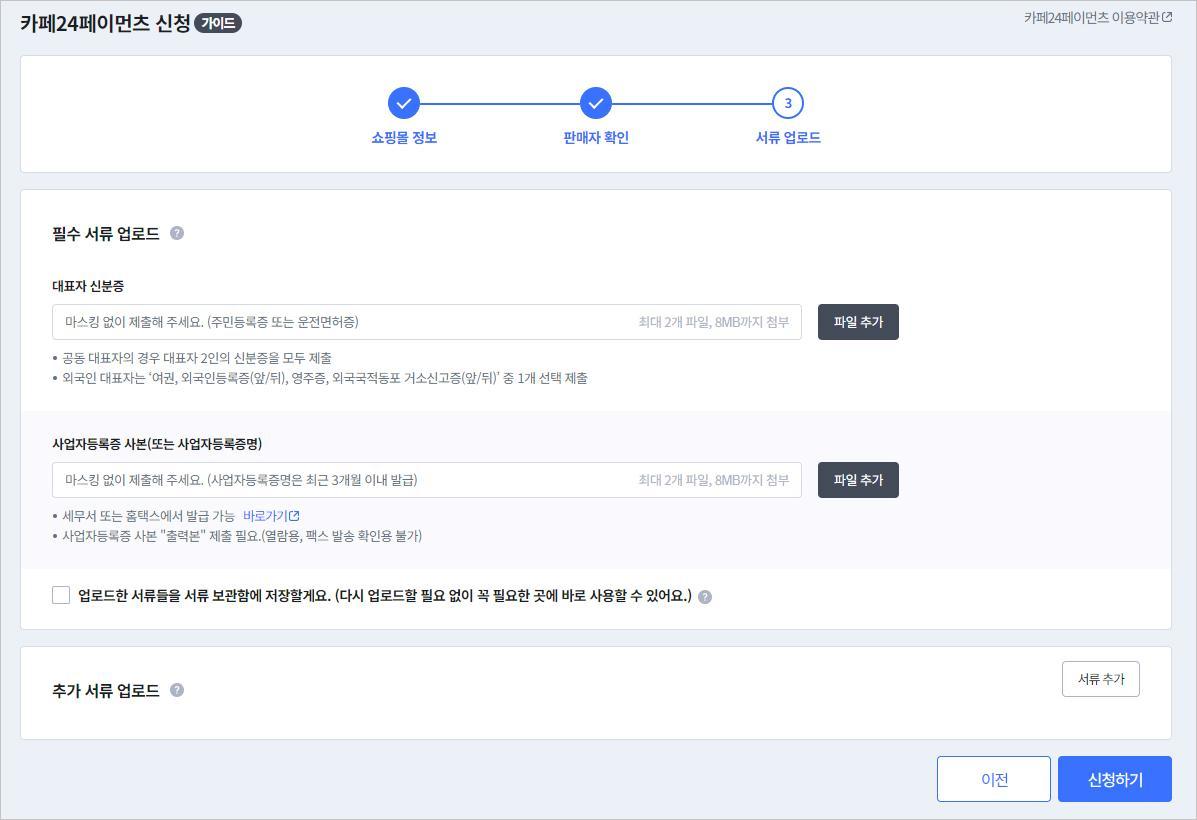
Task: Click the 대표자 신분증 label
Action: [x=88, y=286]
